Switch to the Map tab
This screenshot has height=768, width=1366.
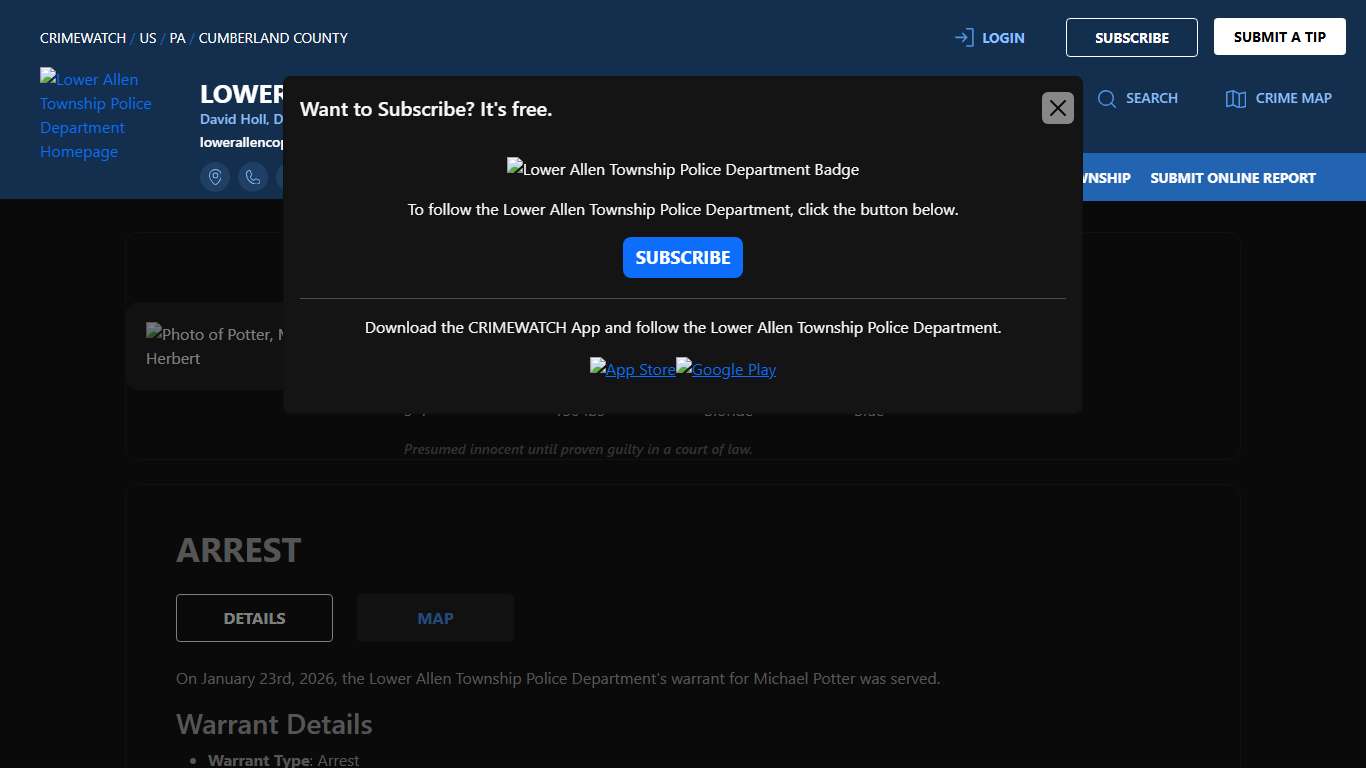(x=435, y=618)
